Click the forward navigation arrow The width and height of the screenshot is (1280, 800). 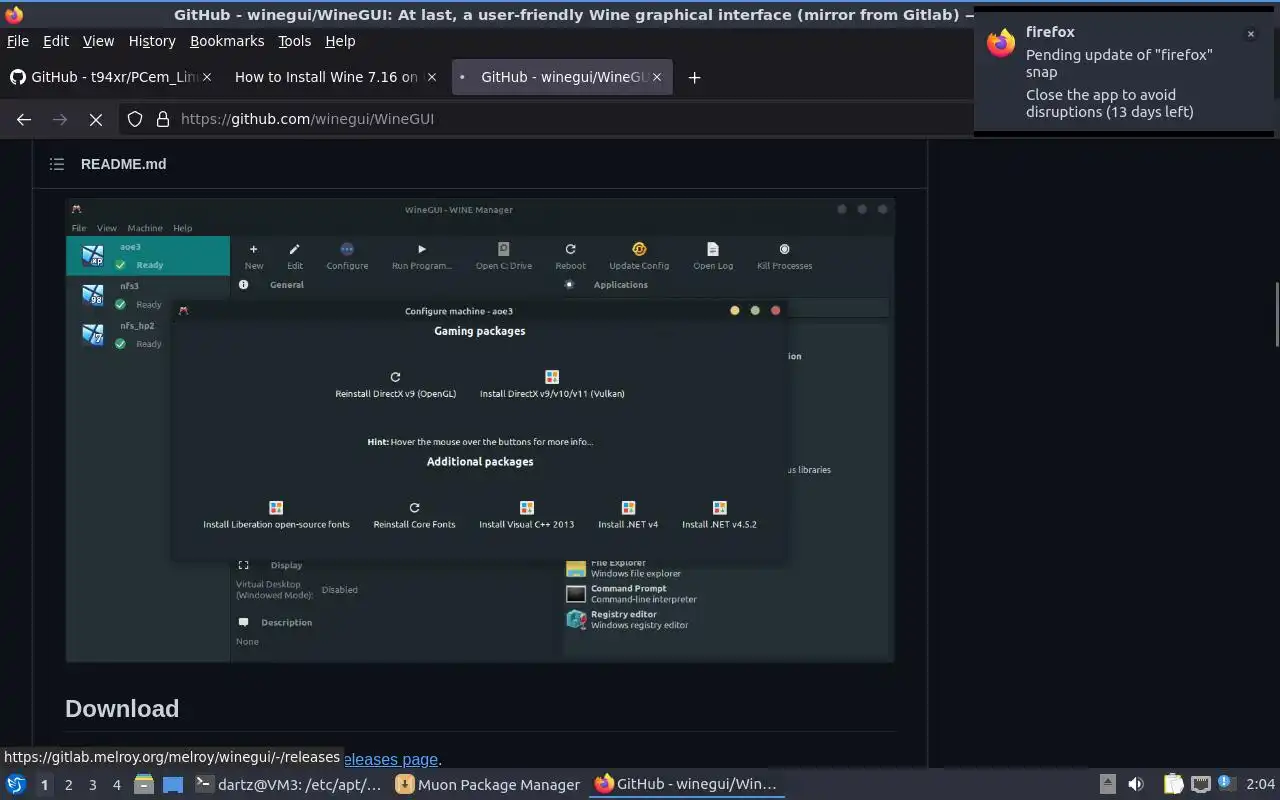(60, 119)
